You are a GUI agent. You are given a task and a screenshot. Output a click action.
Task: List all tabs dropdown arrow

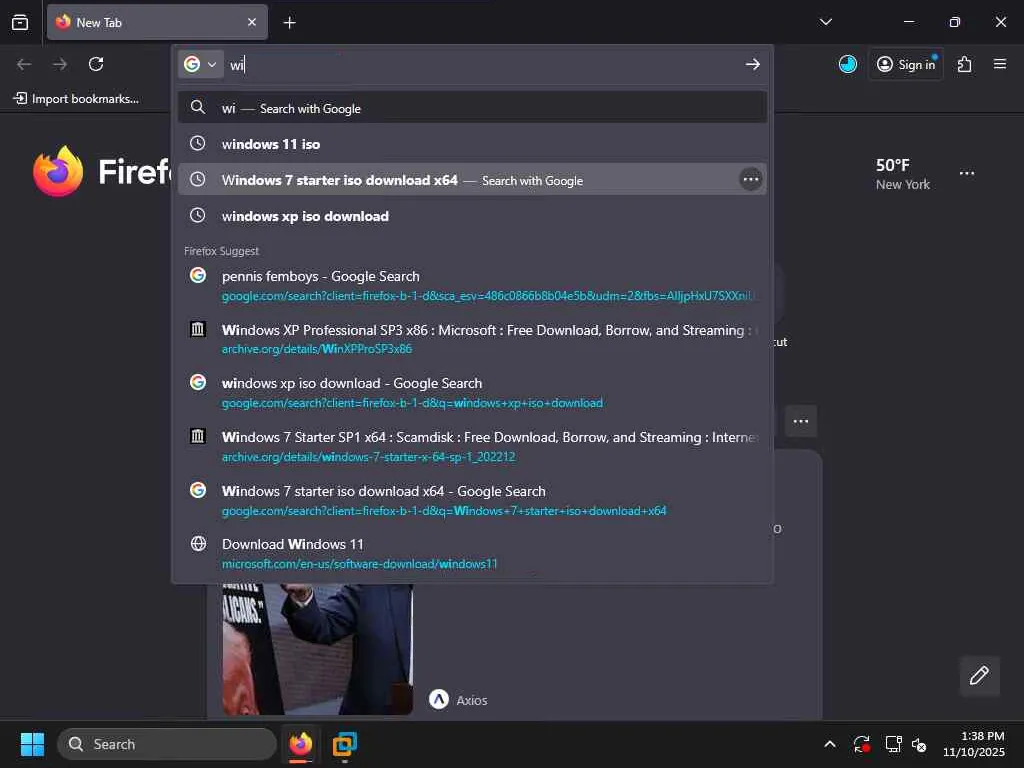tap(825, 22)
